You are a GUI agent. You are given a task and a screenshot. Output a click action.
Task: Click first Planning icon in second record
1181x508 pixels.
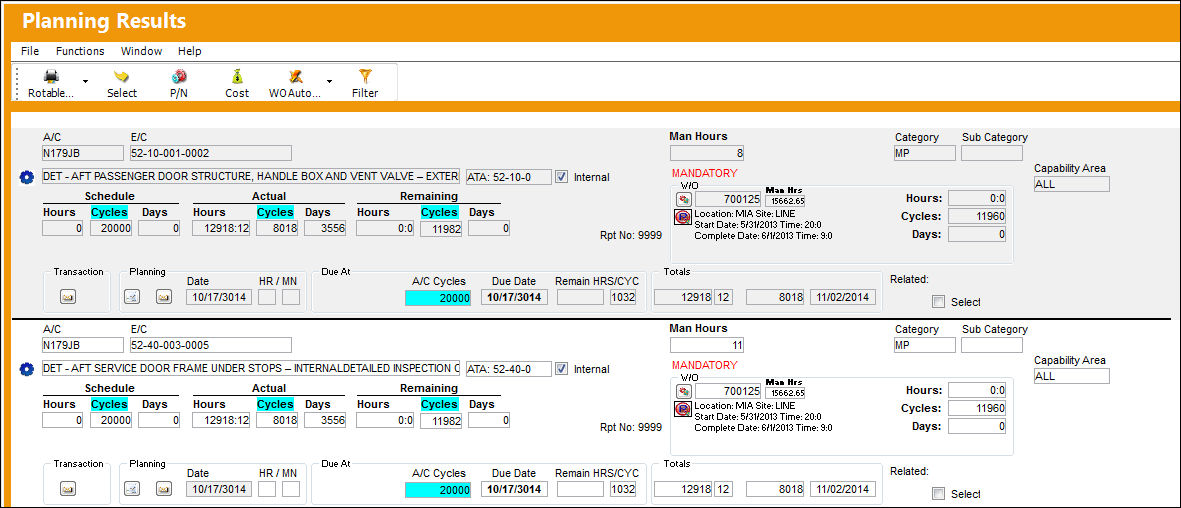[132, 489]
